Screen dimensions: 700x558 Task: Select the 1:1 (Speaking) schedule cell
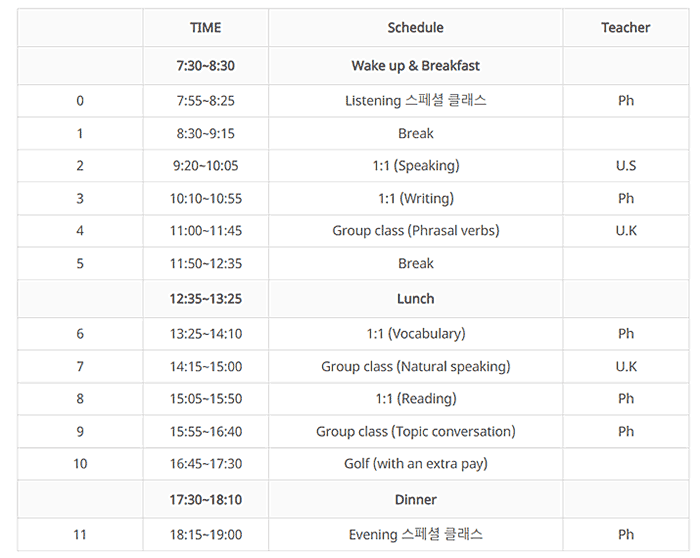click(415, 166)
